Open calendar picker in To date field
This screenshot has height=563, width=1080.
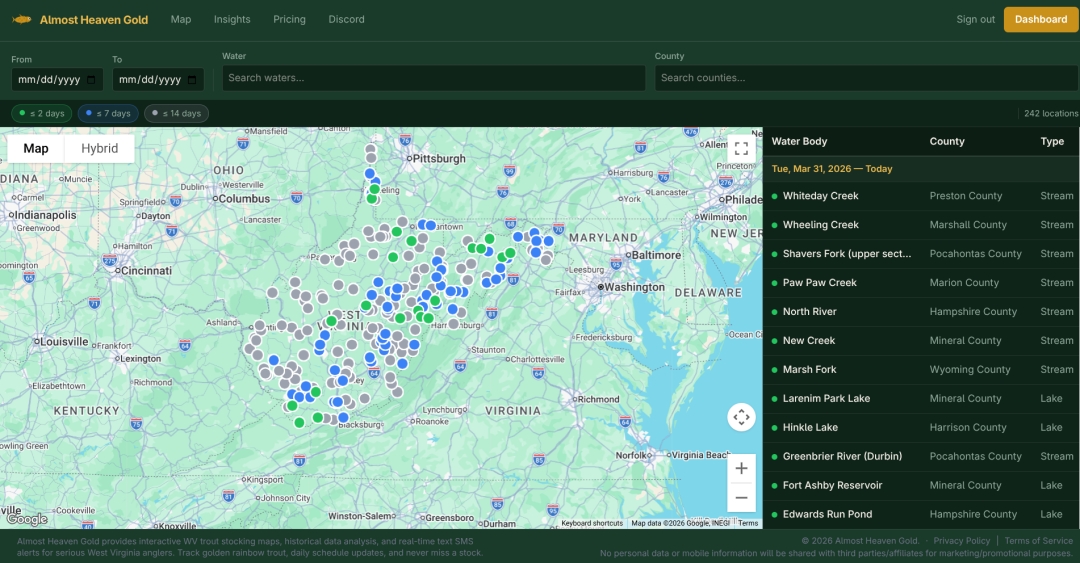point(194,80)
